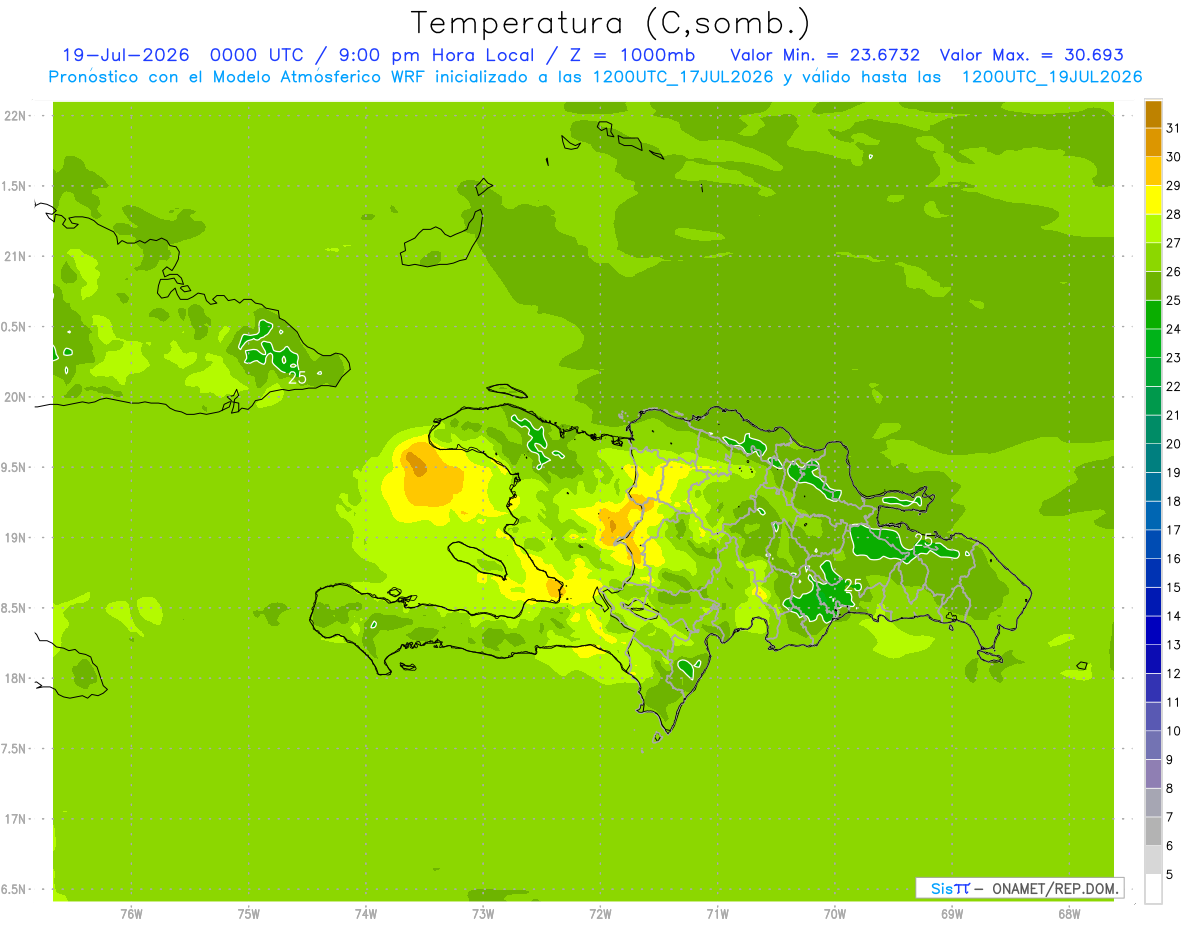This screenshot has height=927, width=1200.
Task: Click the '74W' longitude label
Action: pyautogui.click(x=366, y=914)
